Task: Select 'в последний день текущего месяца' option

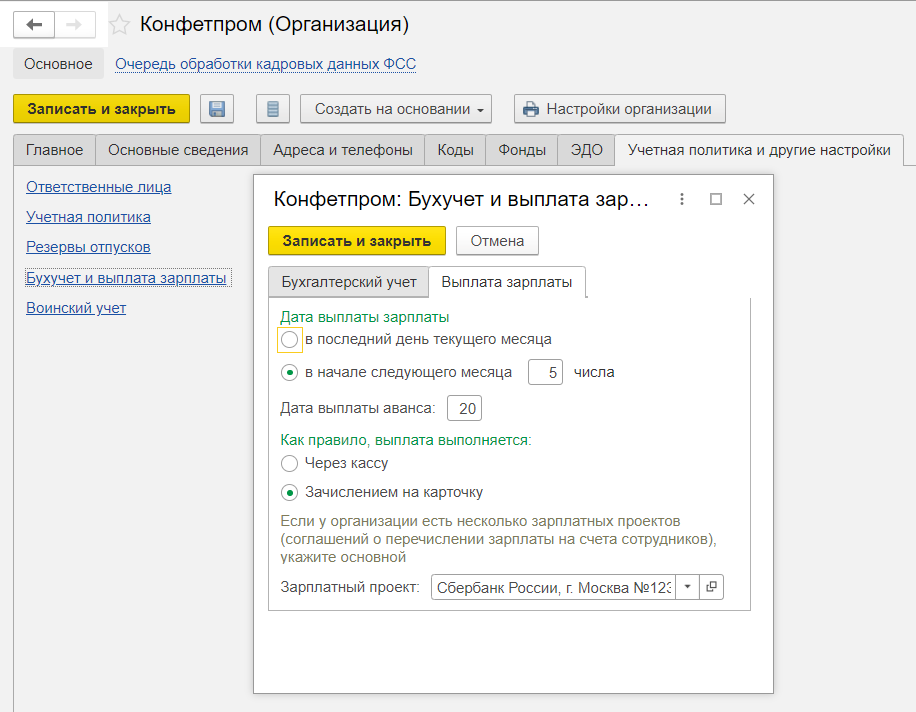Action: point(289,339)
